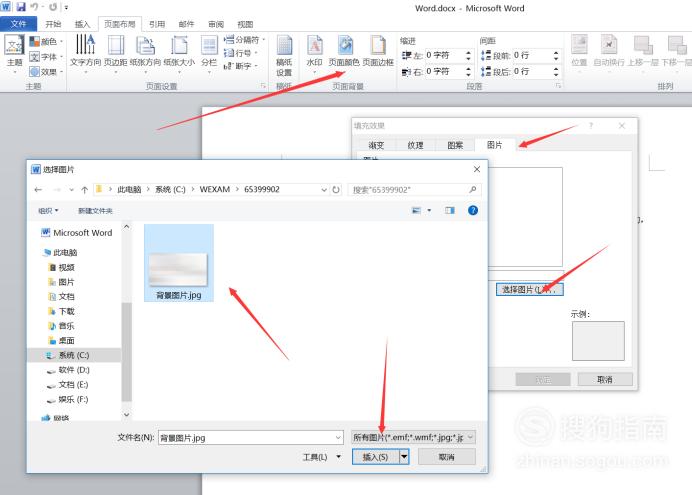Click New Folder (新建文件夹) button
692x495 pixels.
[x=95, y=211]
